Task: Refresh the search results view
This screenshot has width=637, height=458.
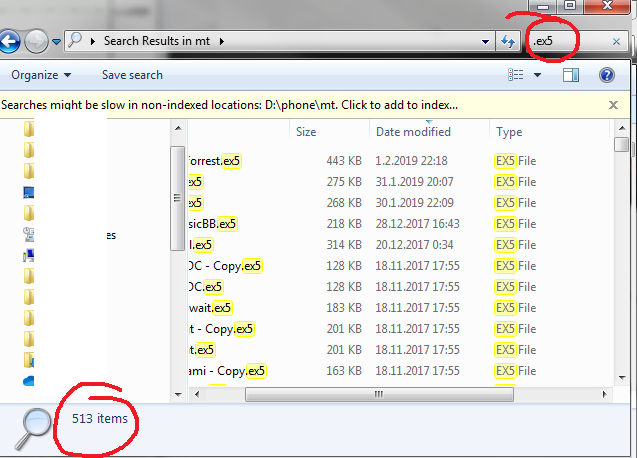Action: click(508, 41)
